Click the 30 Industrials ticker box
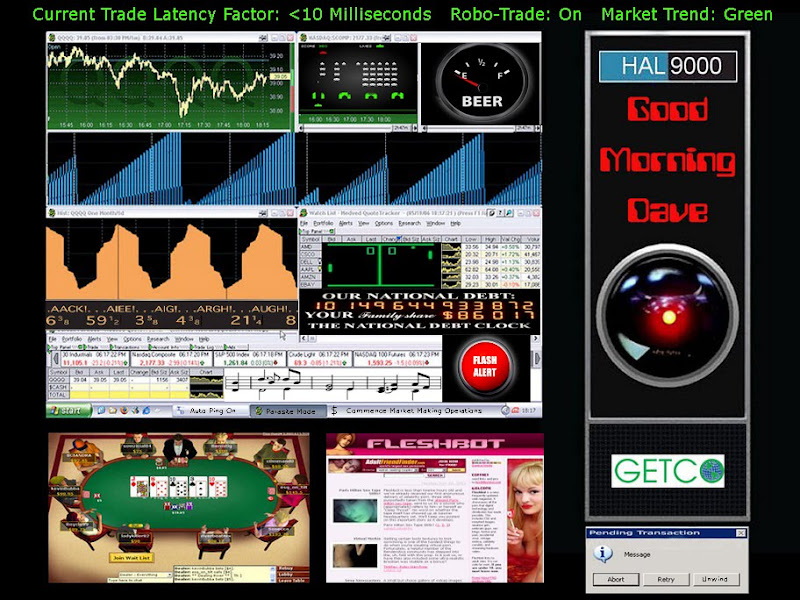Screen dimensions: 800x600 coord(94,358)
